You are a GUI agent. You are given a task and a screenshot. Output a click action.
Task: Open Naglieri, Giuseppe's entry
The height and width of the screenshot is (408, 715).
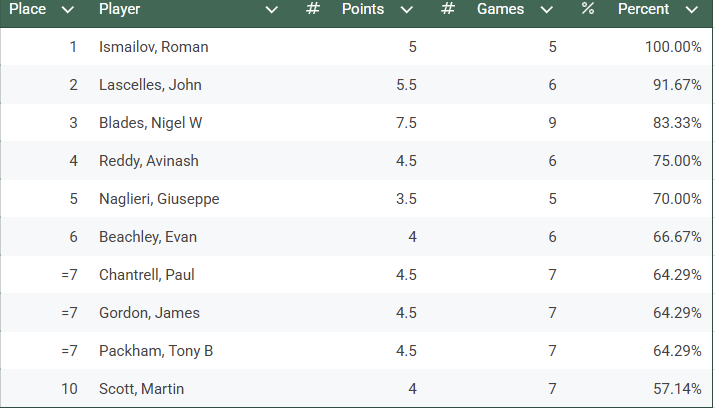159,199
